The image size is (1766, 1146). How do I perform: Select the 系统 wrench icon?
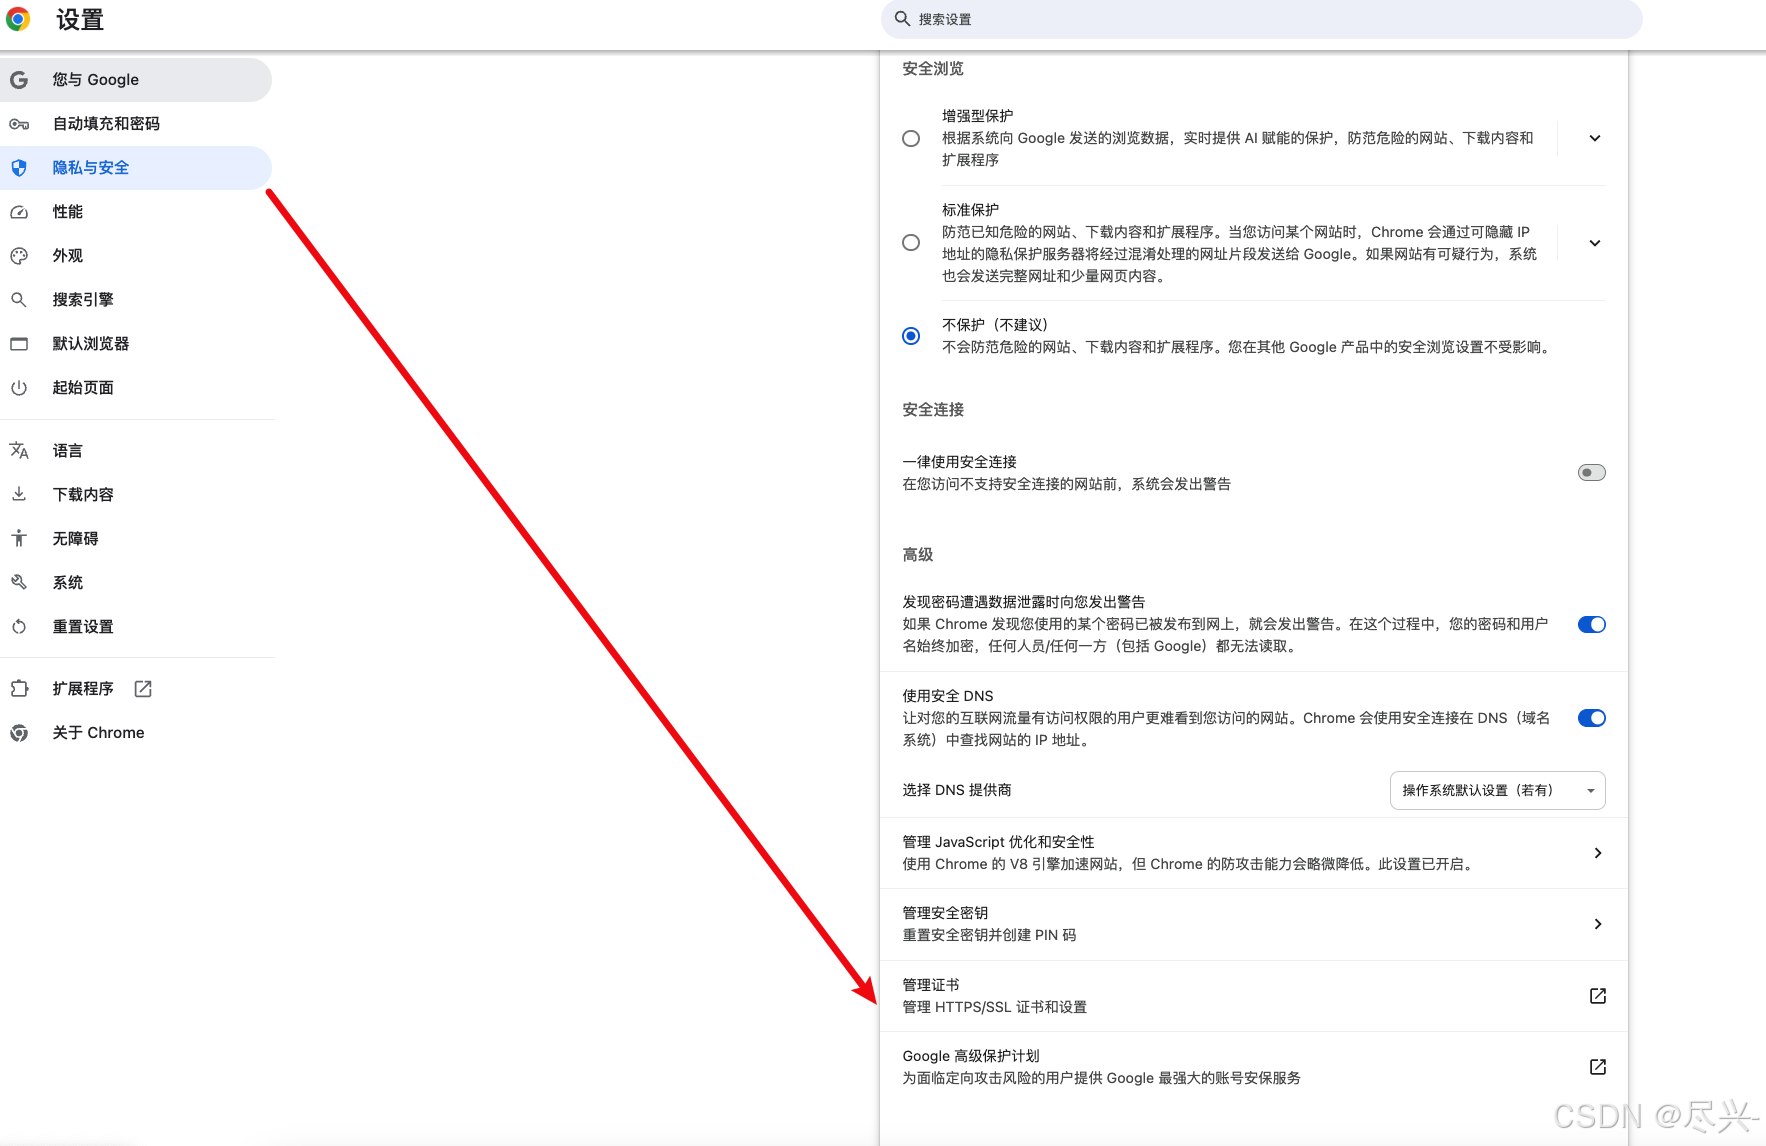point(20,582)
